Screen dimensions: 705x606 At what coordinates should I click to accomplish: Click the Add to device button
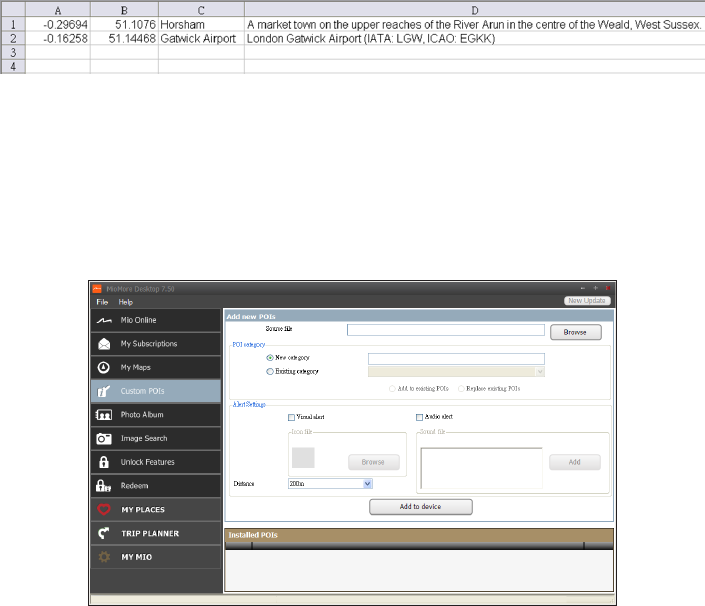(420, 507)
